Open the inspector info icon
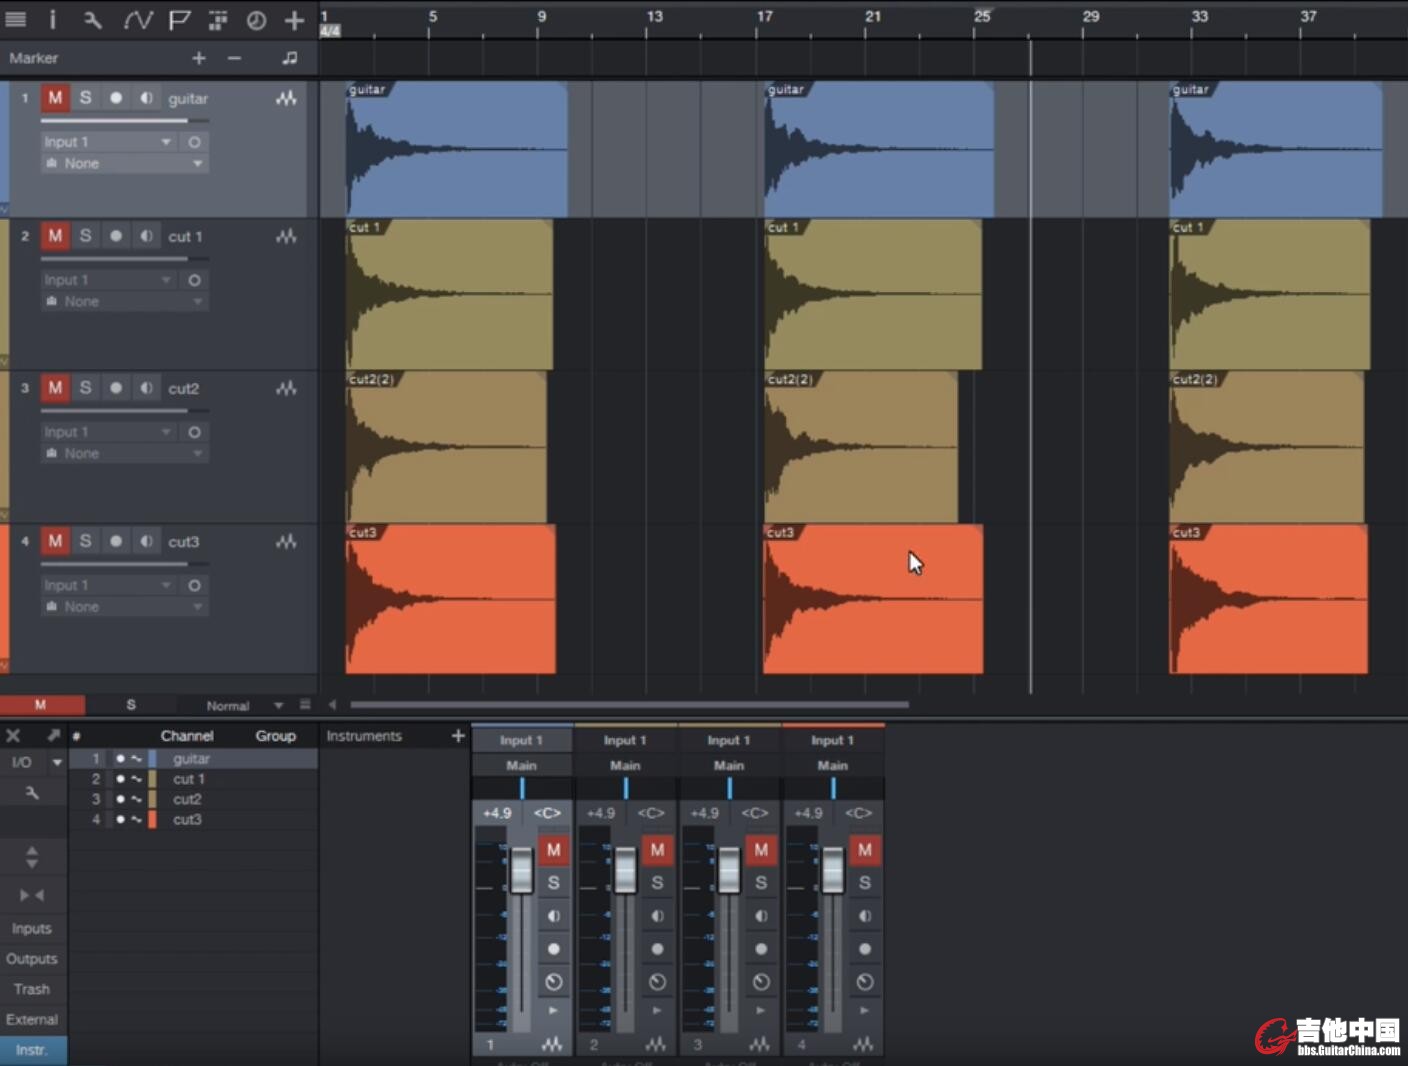 pyautogui.click(x=53, y=19)
